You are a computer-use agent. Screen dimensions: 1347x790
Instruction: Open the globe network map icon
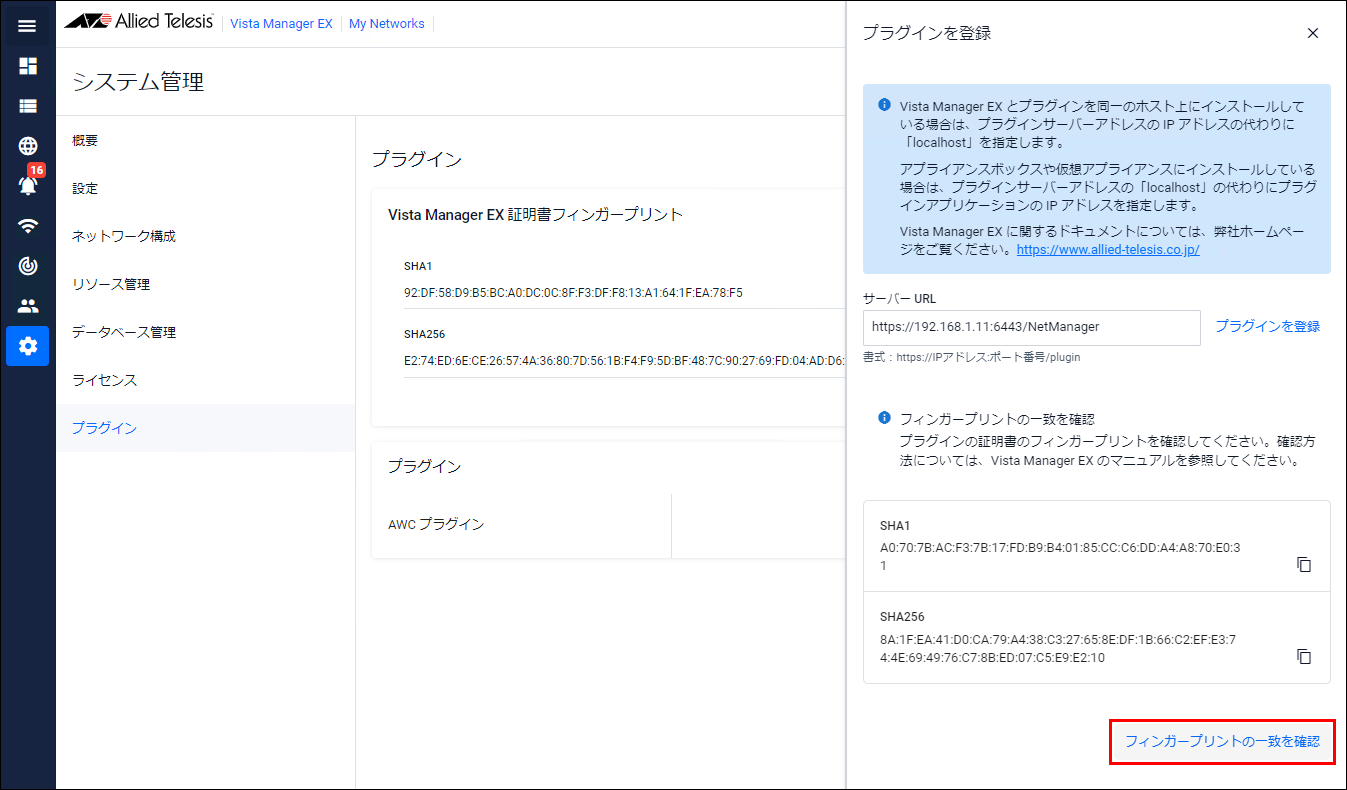(27, 146)
